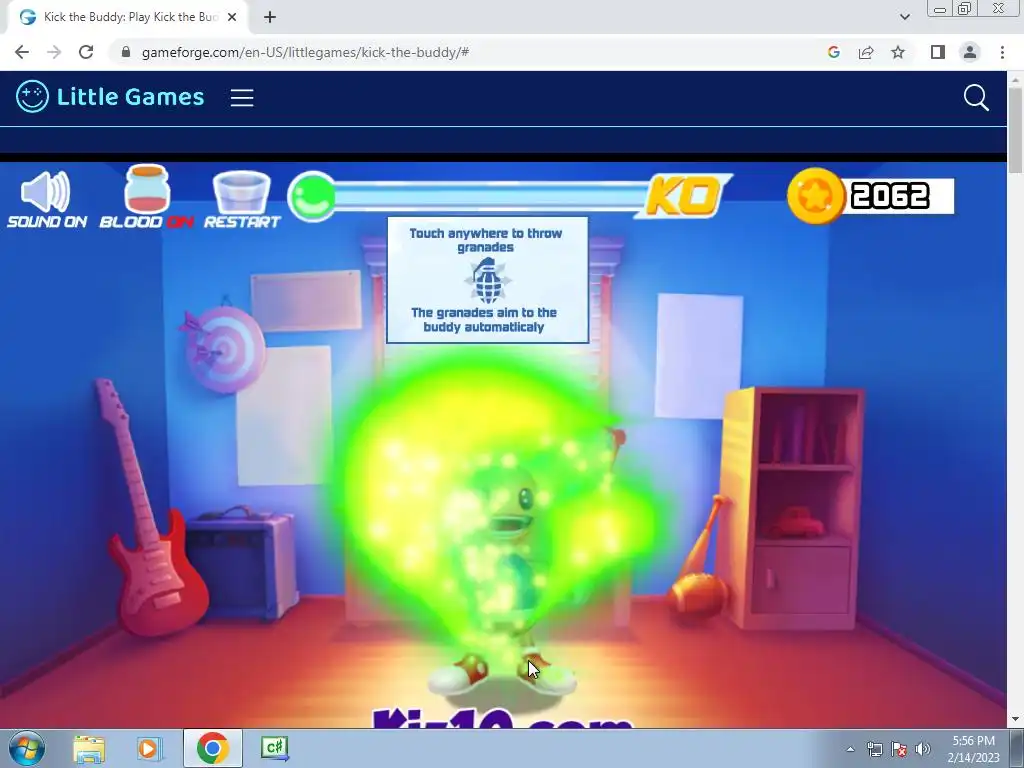This screenshot has width=1024, height=768.
Task: Open the tab search dropdown arrow
Action: (904, 17)
